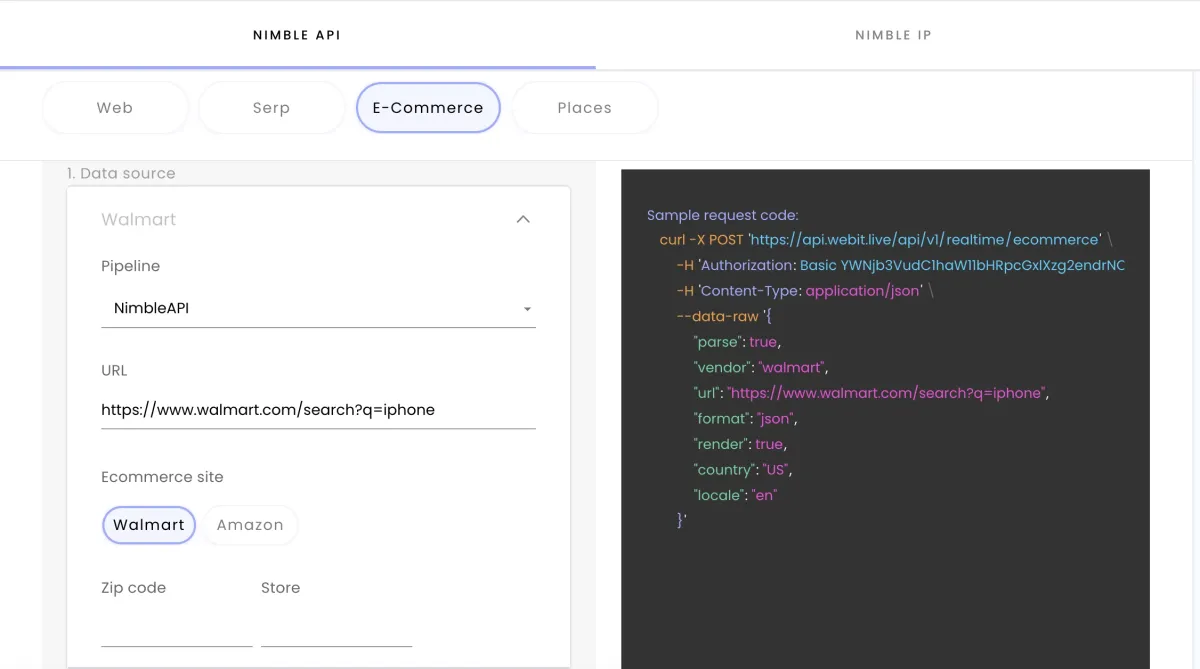This screenshot has height=669, width=1200.
Task: Click the Store input field
Action: [336, 629]
